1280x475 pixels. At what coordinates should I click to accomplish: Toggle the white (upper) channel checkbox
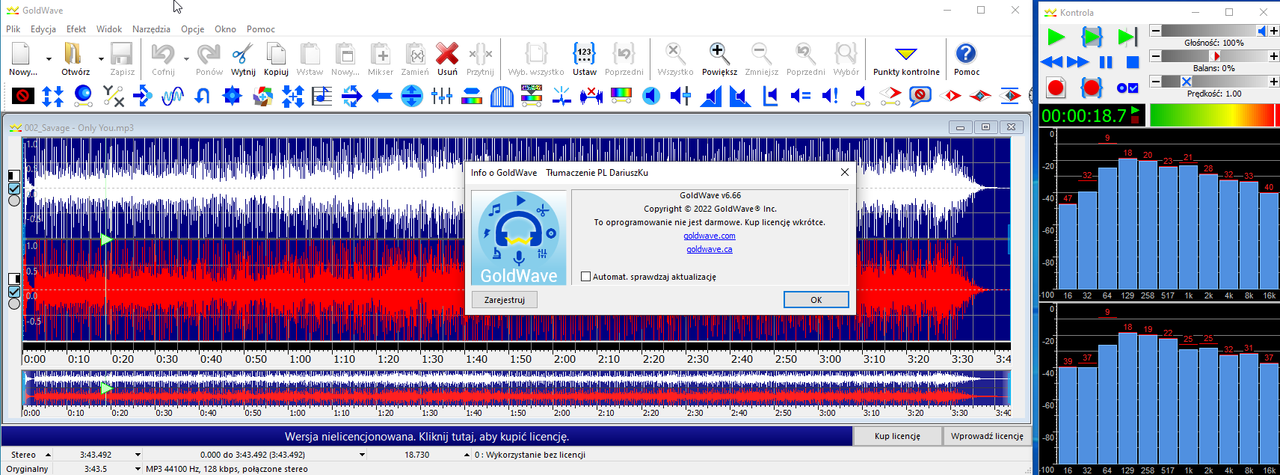pyautogui.click(x=14, y=188)
